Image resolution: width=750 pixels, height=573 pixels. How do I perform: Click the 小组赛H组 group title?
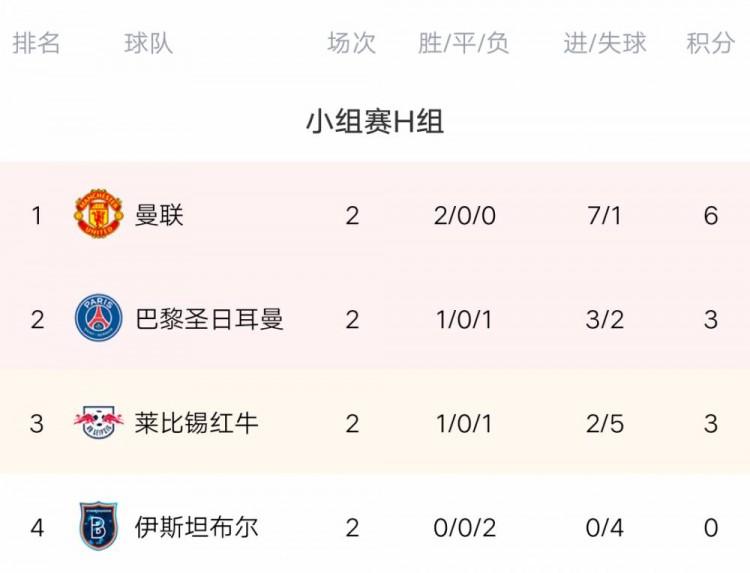375,122
